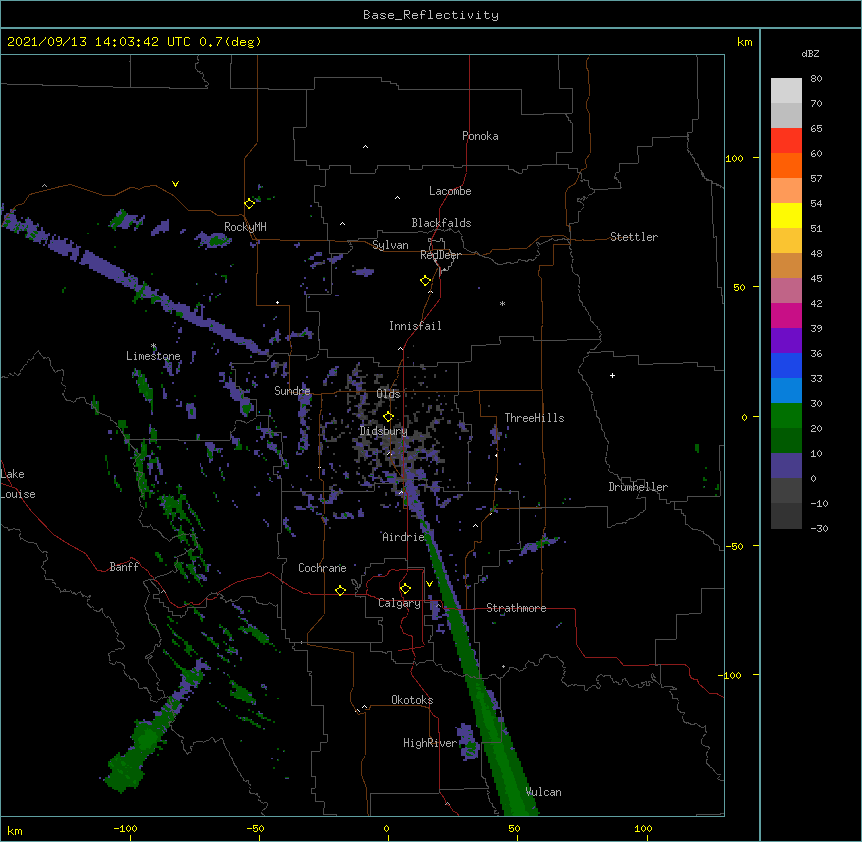Select the red swatch in dBZ legend

click(786, 140)
